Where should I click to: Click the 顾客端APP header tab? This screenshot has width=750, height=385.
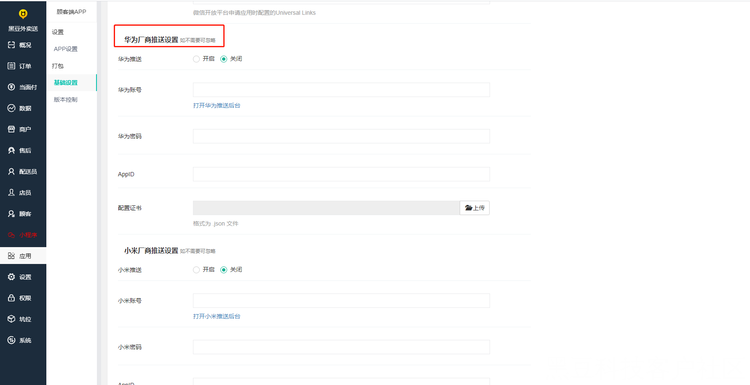click(x=71, y=11)
